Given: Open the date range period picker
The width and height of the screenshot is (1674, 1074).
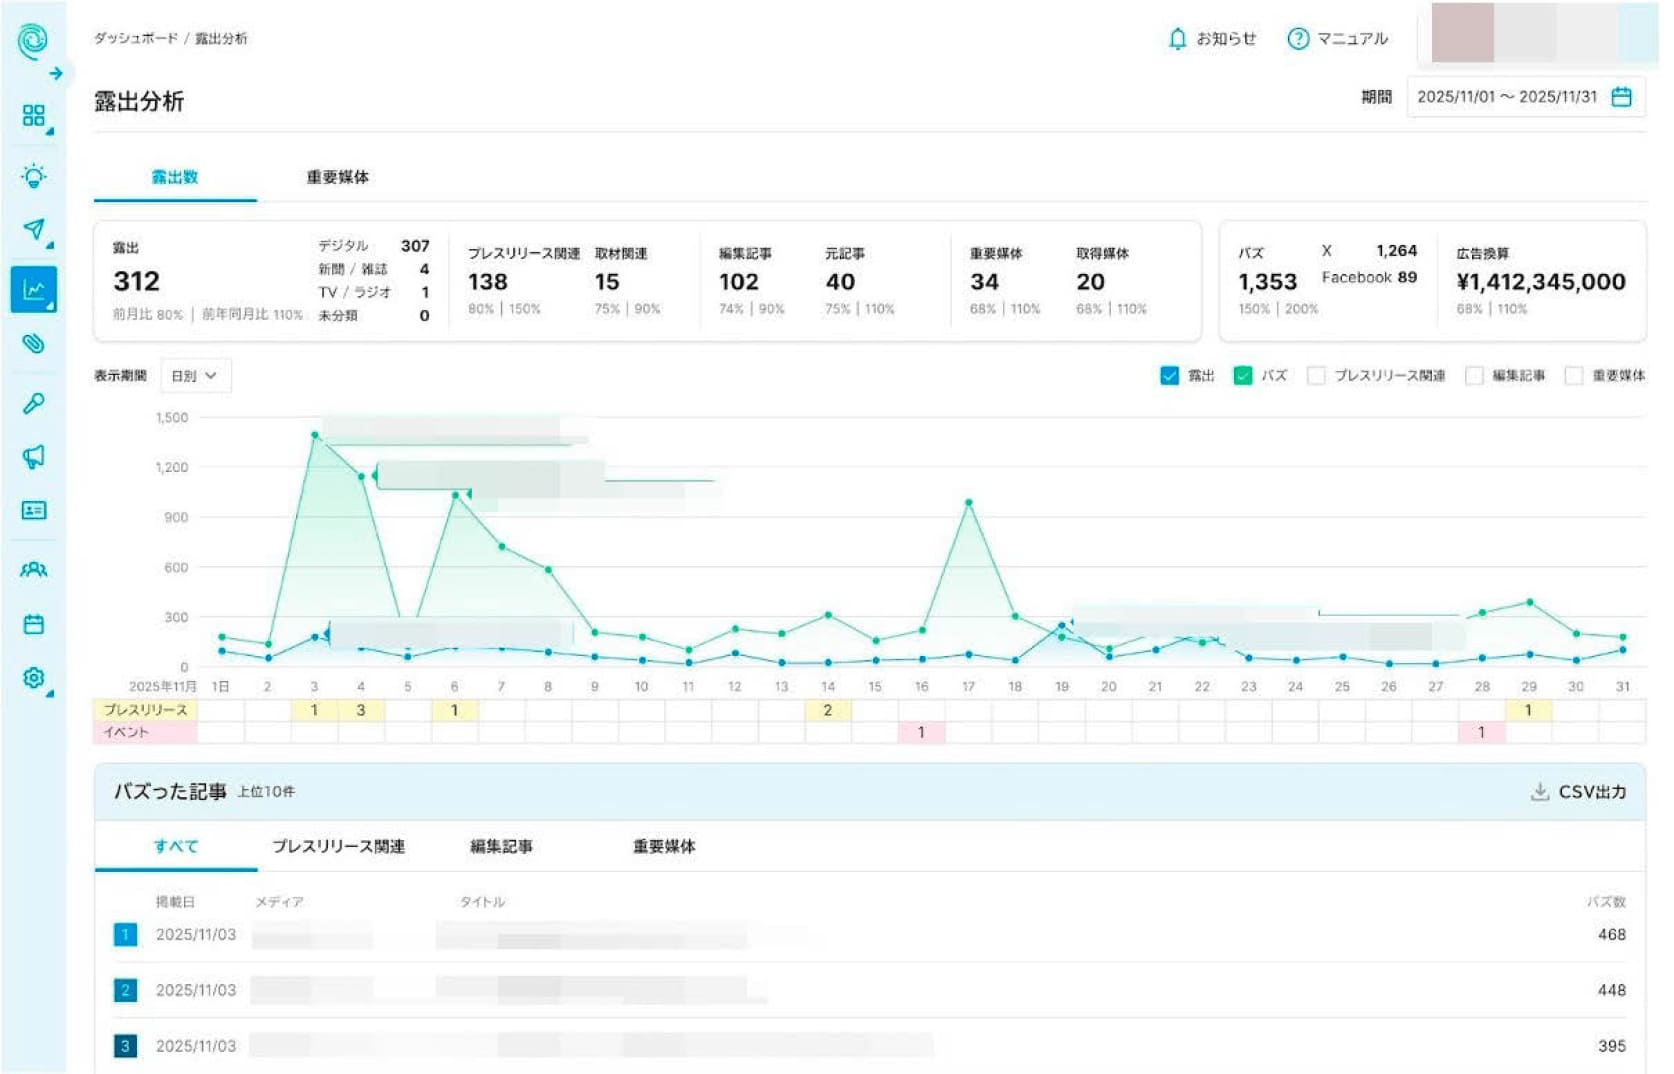Looking at the screenshot, I should 1524,97.
